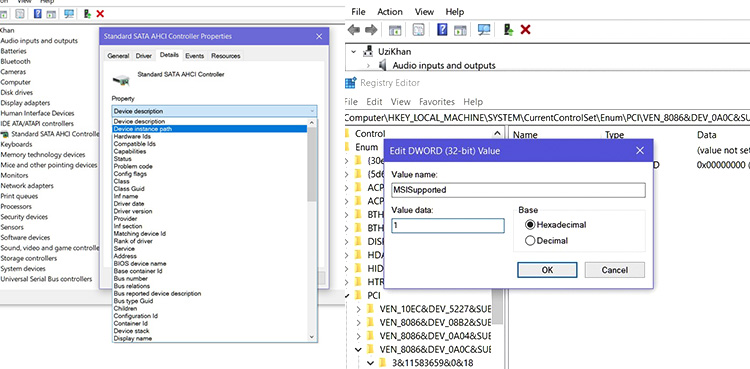
Task: Click Enable device icon in left toolbar
Action: pyautogui.click(x=87, y=14)
